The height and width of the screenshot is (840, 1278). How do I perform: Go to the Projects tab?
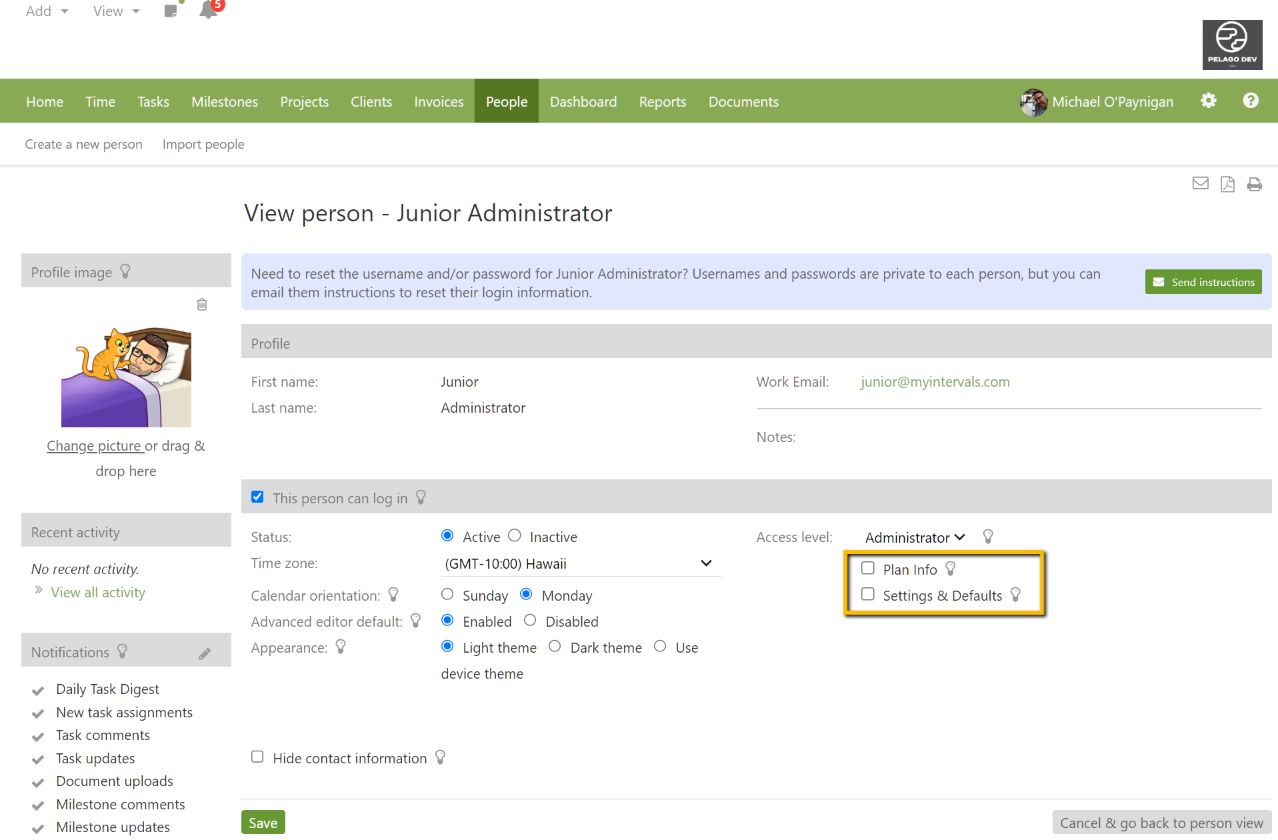pos(304,102)
